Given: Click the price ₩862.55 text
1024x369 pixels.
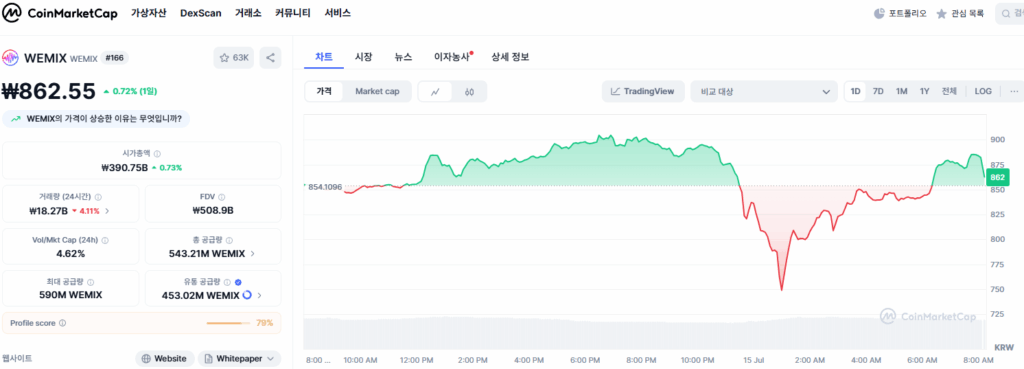Looking at the screenshot, I should (49, 91).
